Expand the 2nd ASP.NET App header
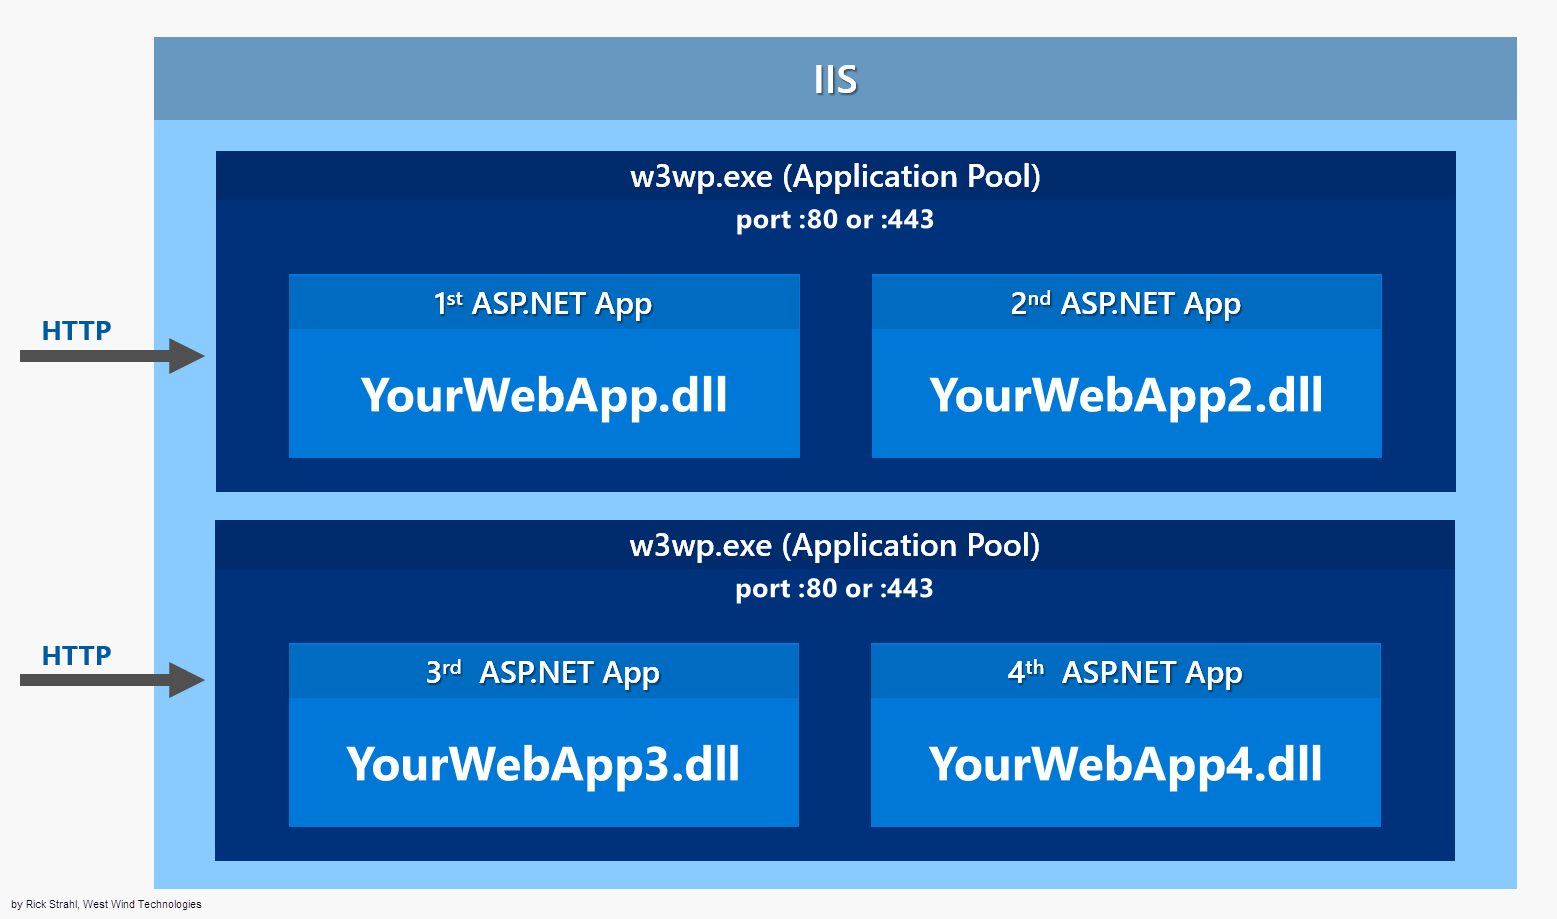1557x919 pixels. pyautogui.click(x=1126, y=302)
